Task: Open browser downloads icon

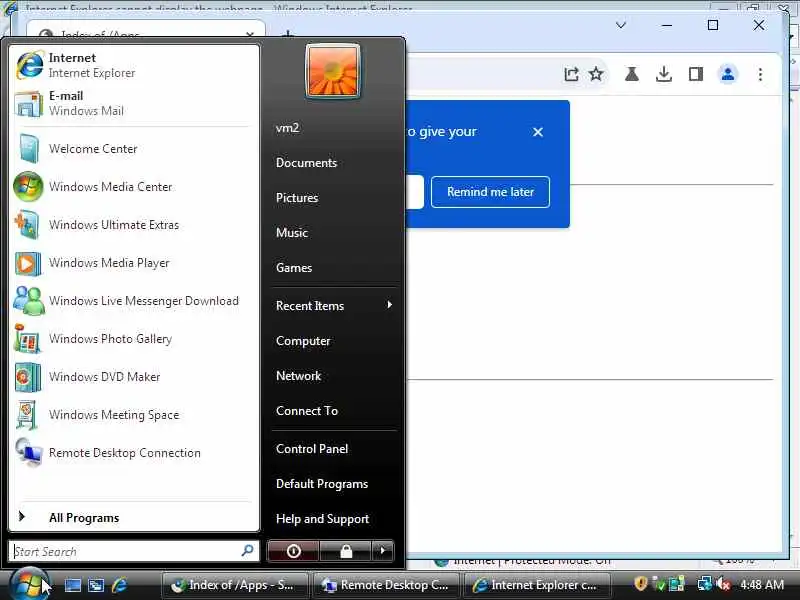Action: pos(664,74)
